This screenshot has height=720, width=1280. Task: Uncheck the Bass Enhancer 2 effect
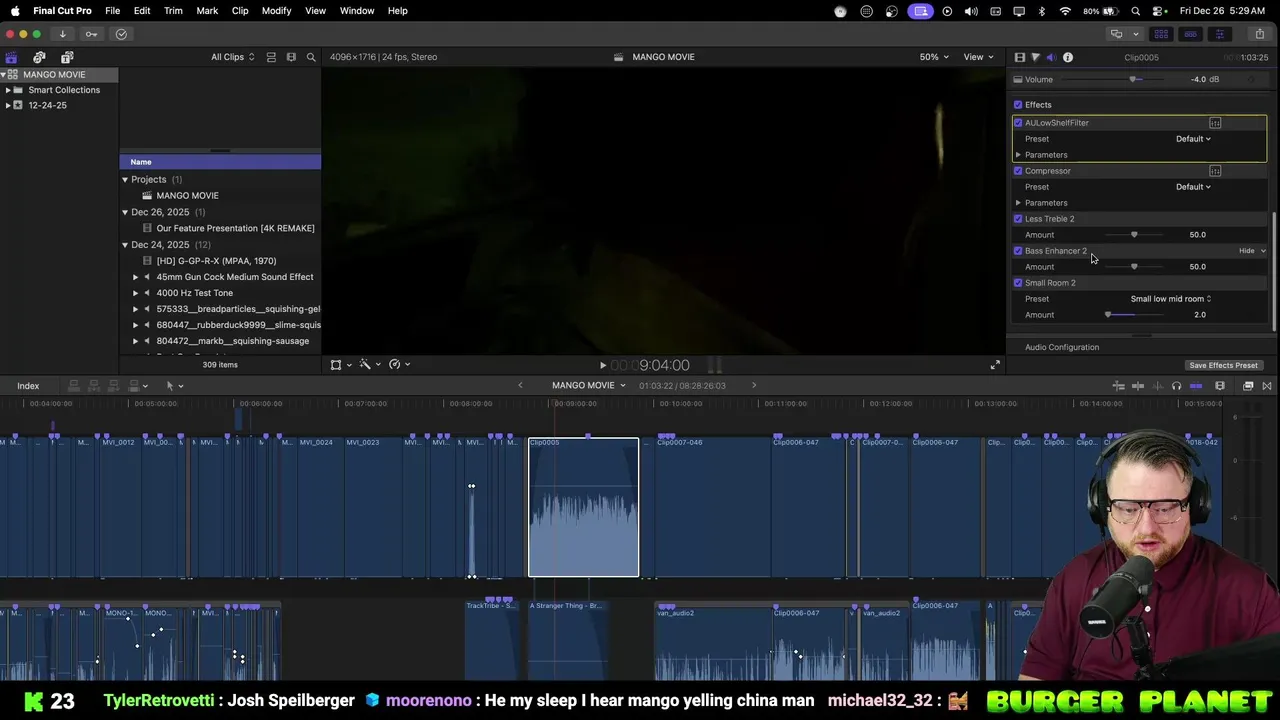pyautogui.click(x=1018, y=251)
